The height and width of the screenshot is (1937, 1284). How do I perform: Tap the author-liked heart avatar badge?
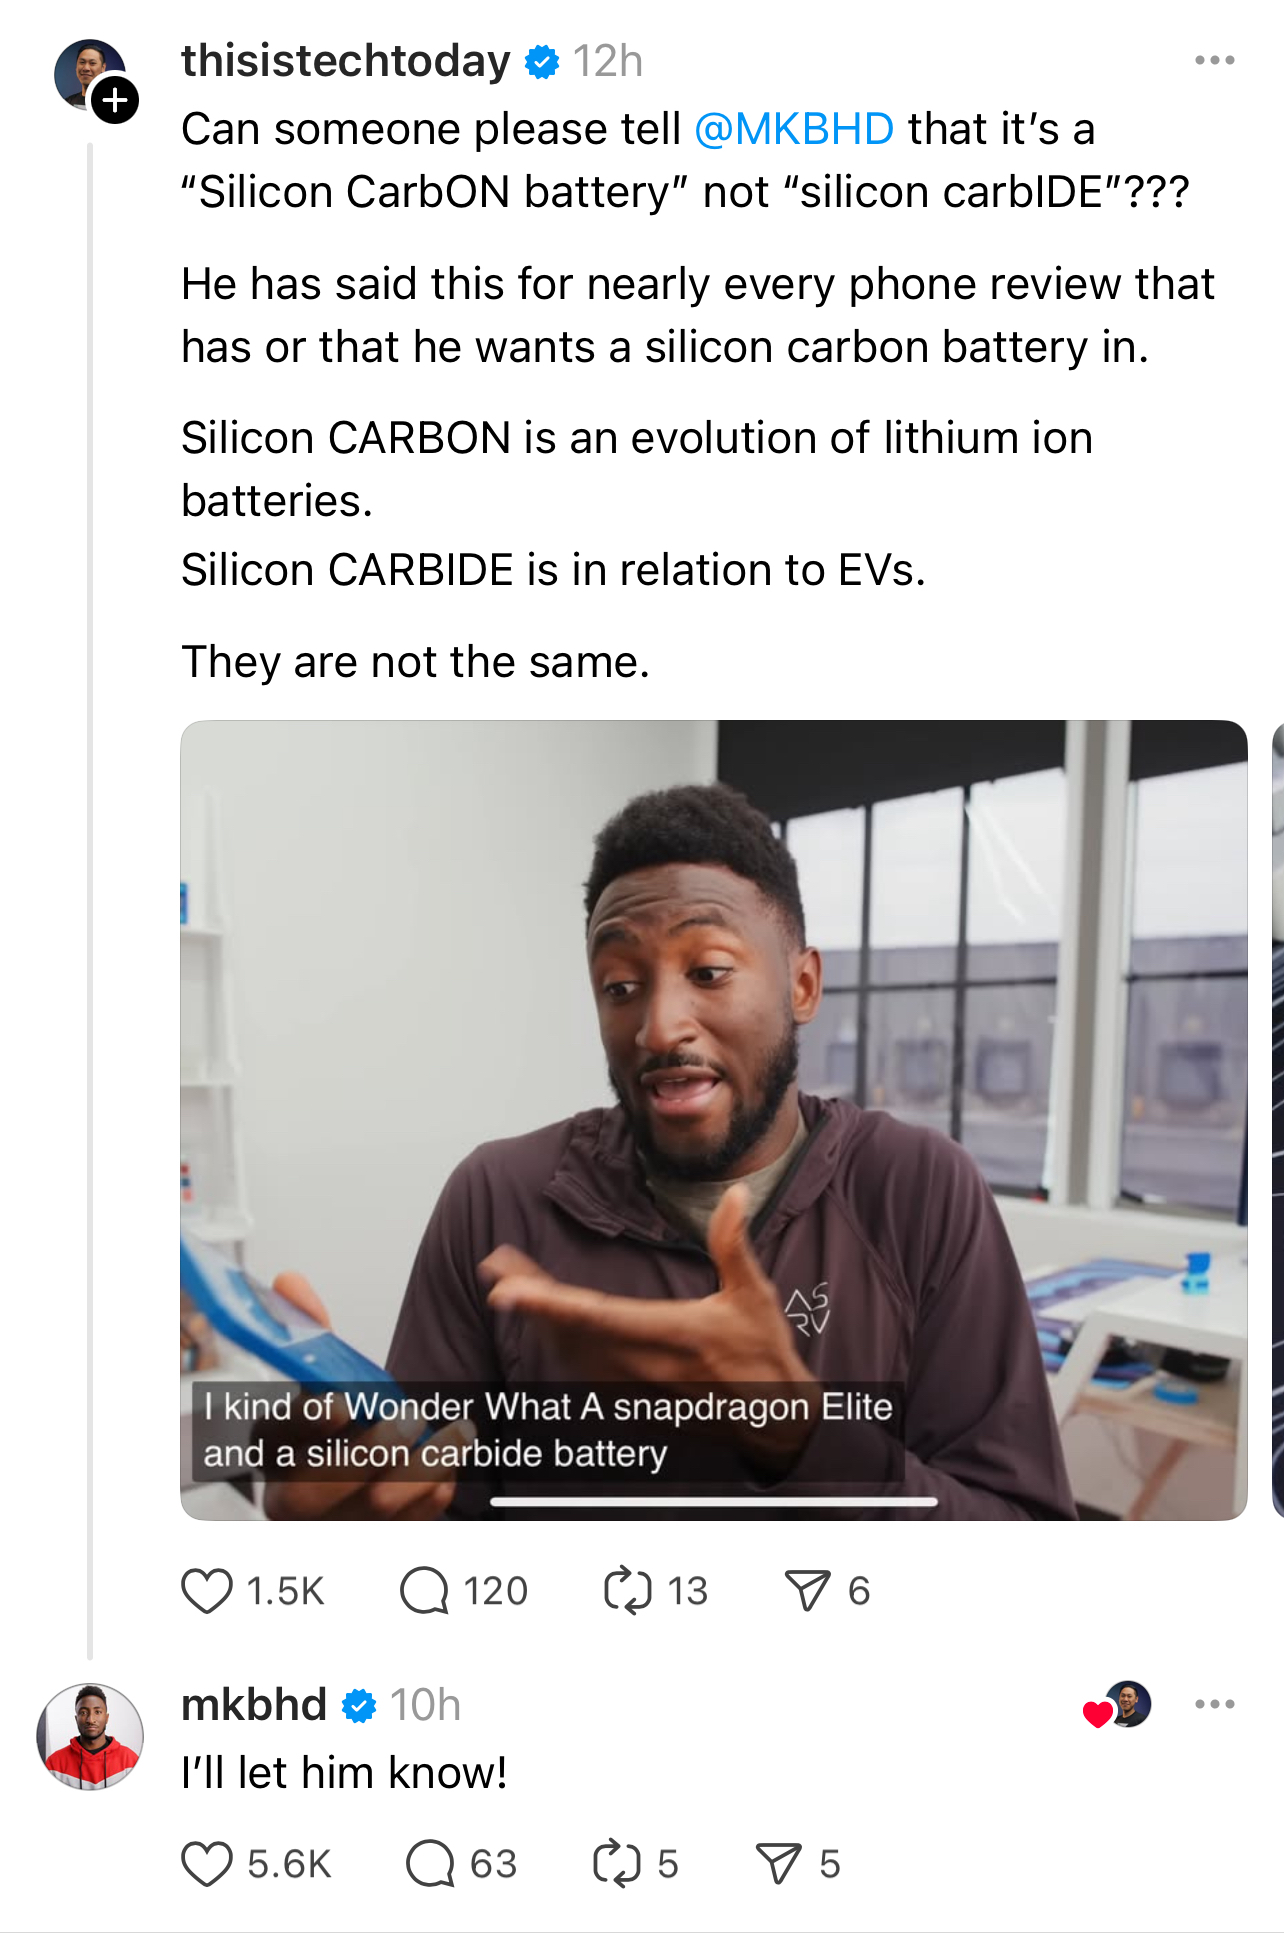[1118, 1706]
